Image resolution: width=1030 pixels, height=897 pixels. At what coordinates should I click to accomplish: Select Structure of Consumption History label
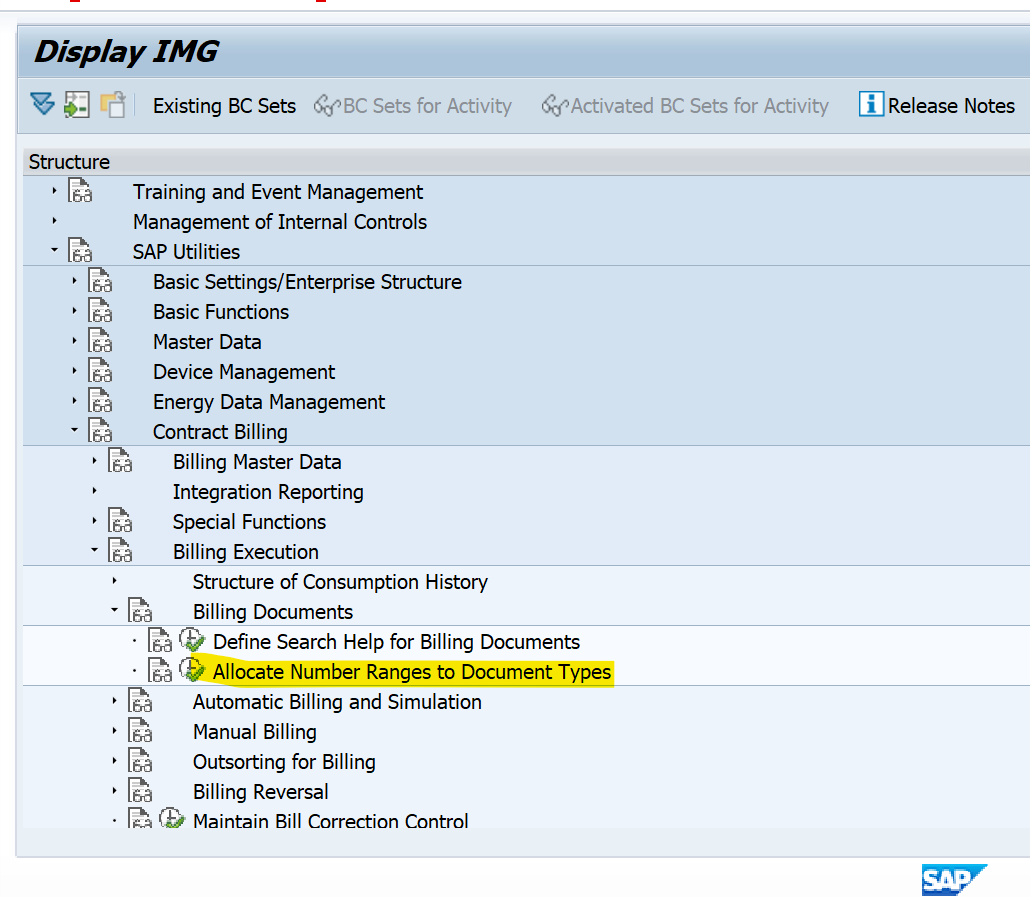[340, 582]
